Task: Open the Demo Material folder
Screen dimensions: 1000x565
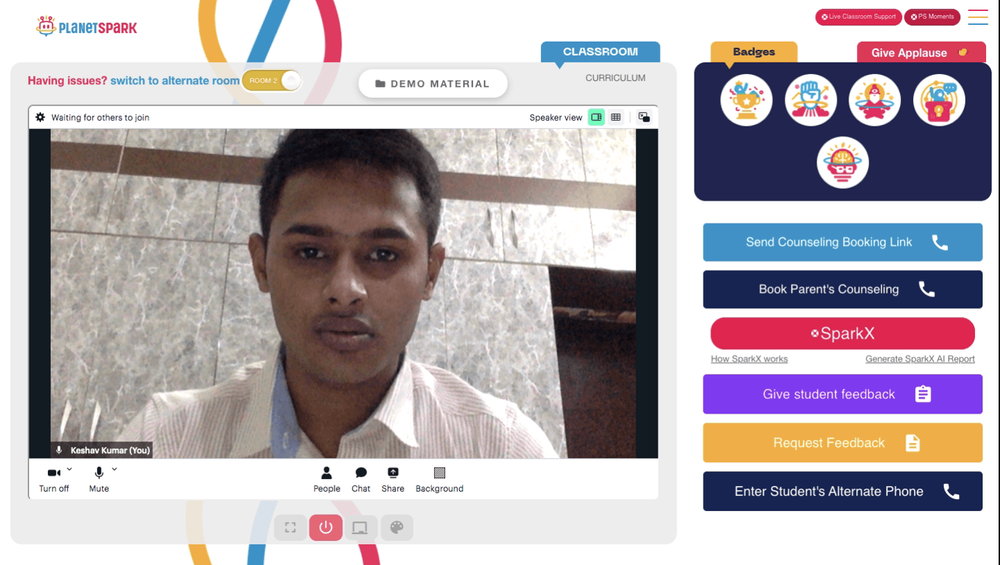Action: click(433, 84)
